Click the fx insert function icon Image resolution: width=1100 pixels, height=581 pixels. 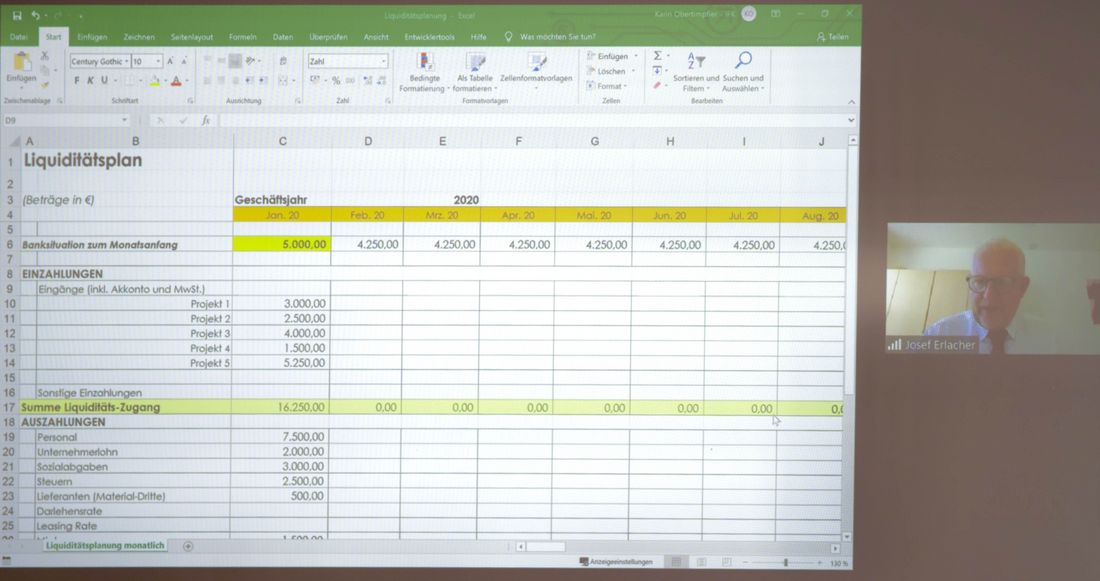(x=206, y=120)
